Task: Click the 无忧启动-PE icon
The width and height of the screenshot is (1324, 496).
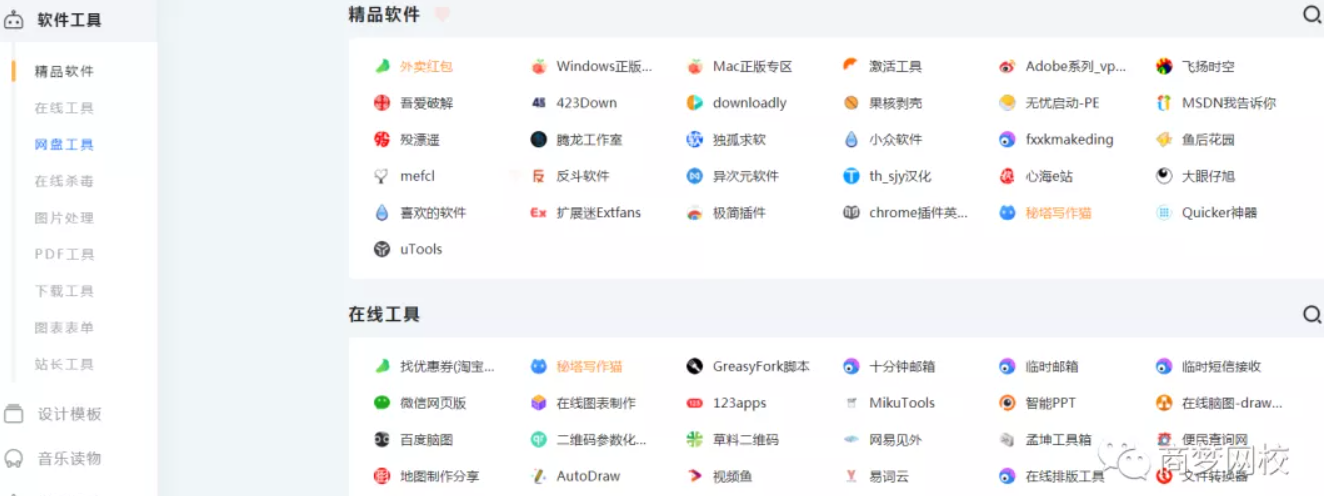Action: click(1007, 103)
